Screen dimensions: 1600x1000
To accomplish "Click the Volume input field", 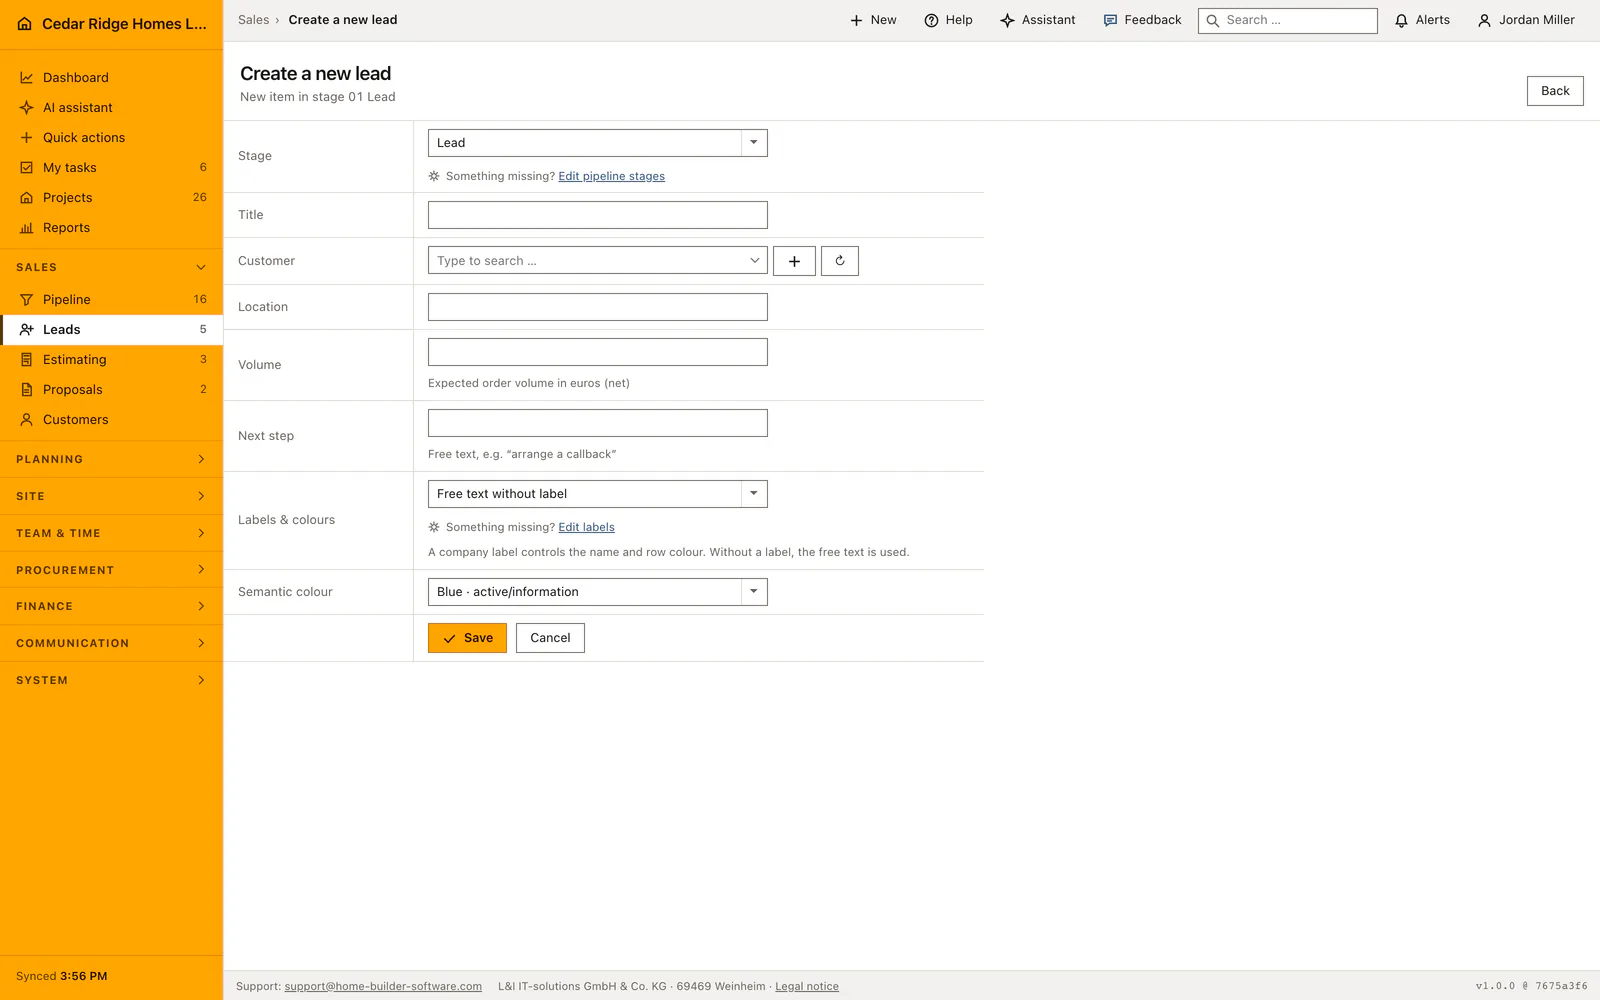I will click(597, 352).
